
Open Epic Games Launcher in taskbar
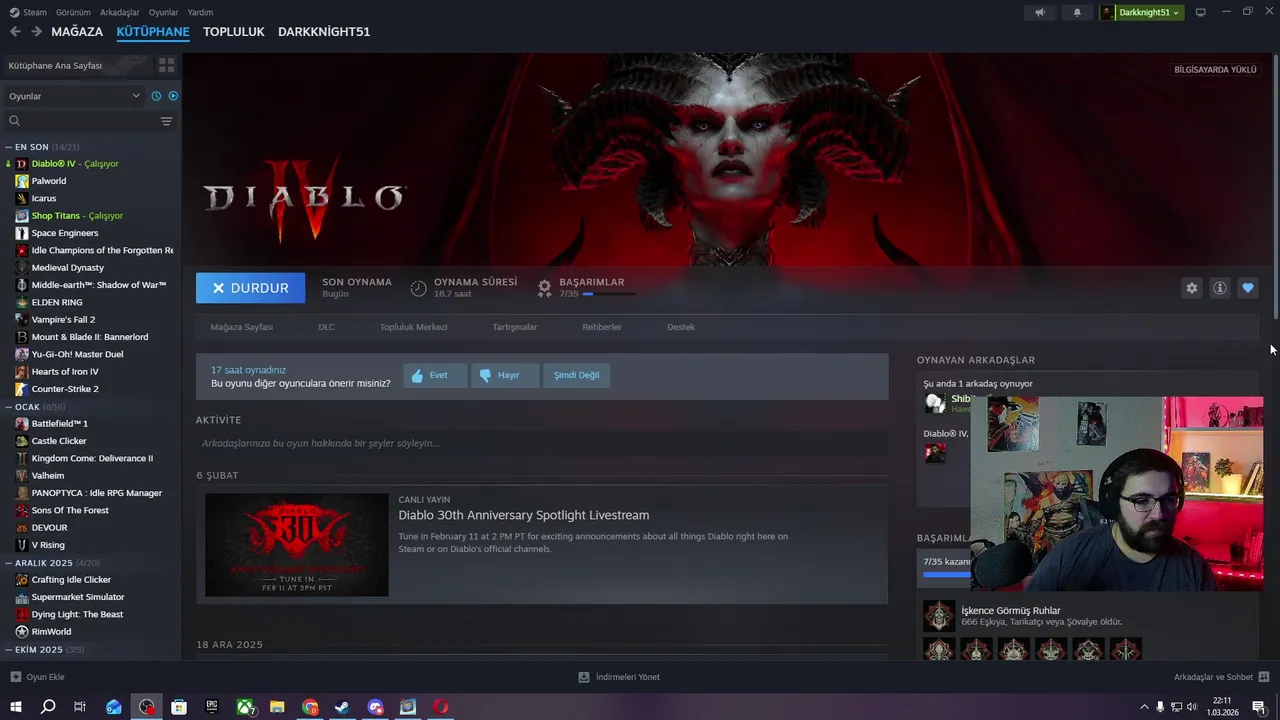[211, 707]
